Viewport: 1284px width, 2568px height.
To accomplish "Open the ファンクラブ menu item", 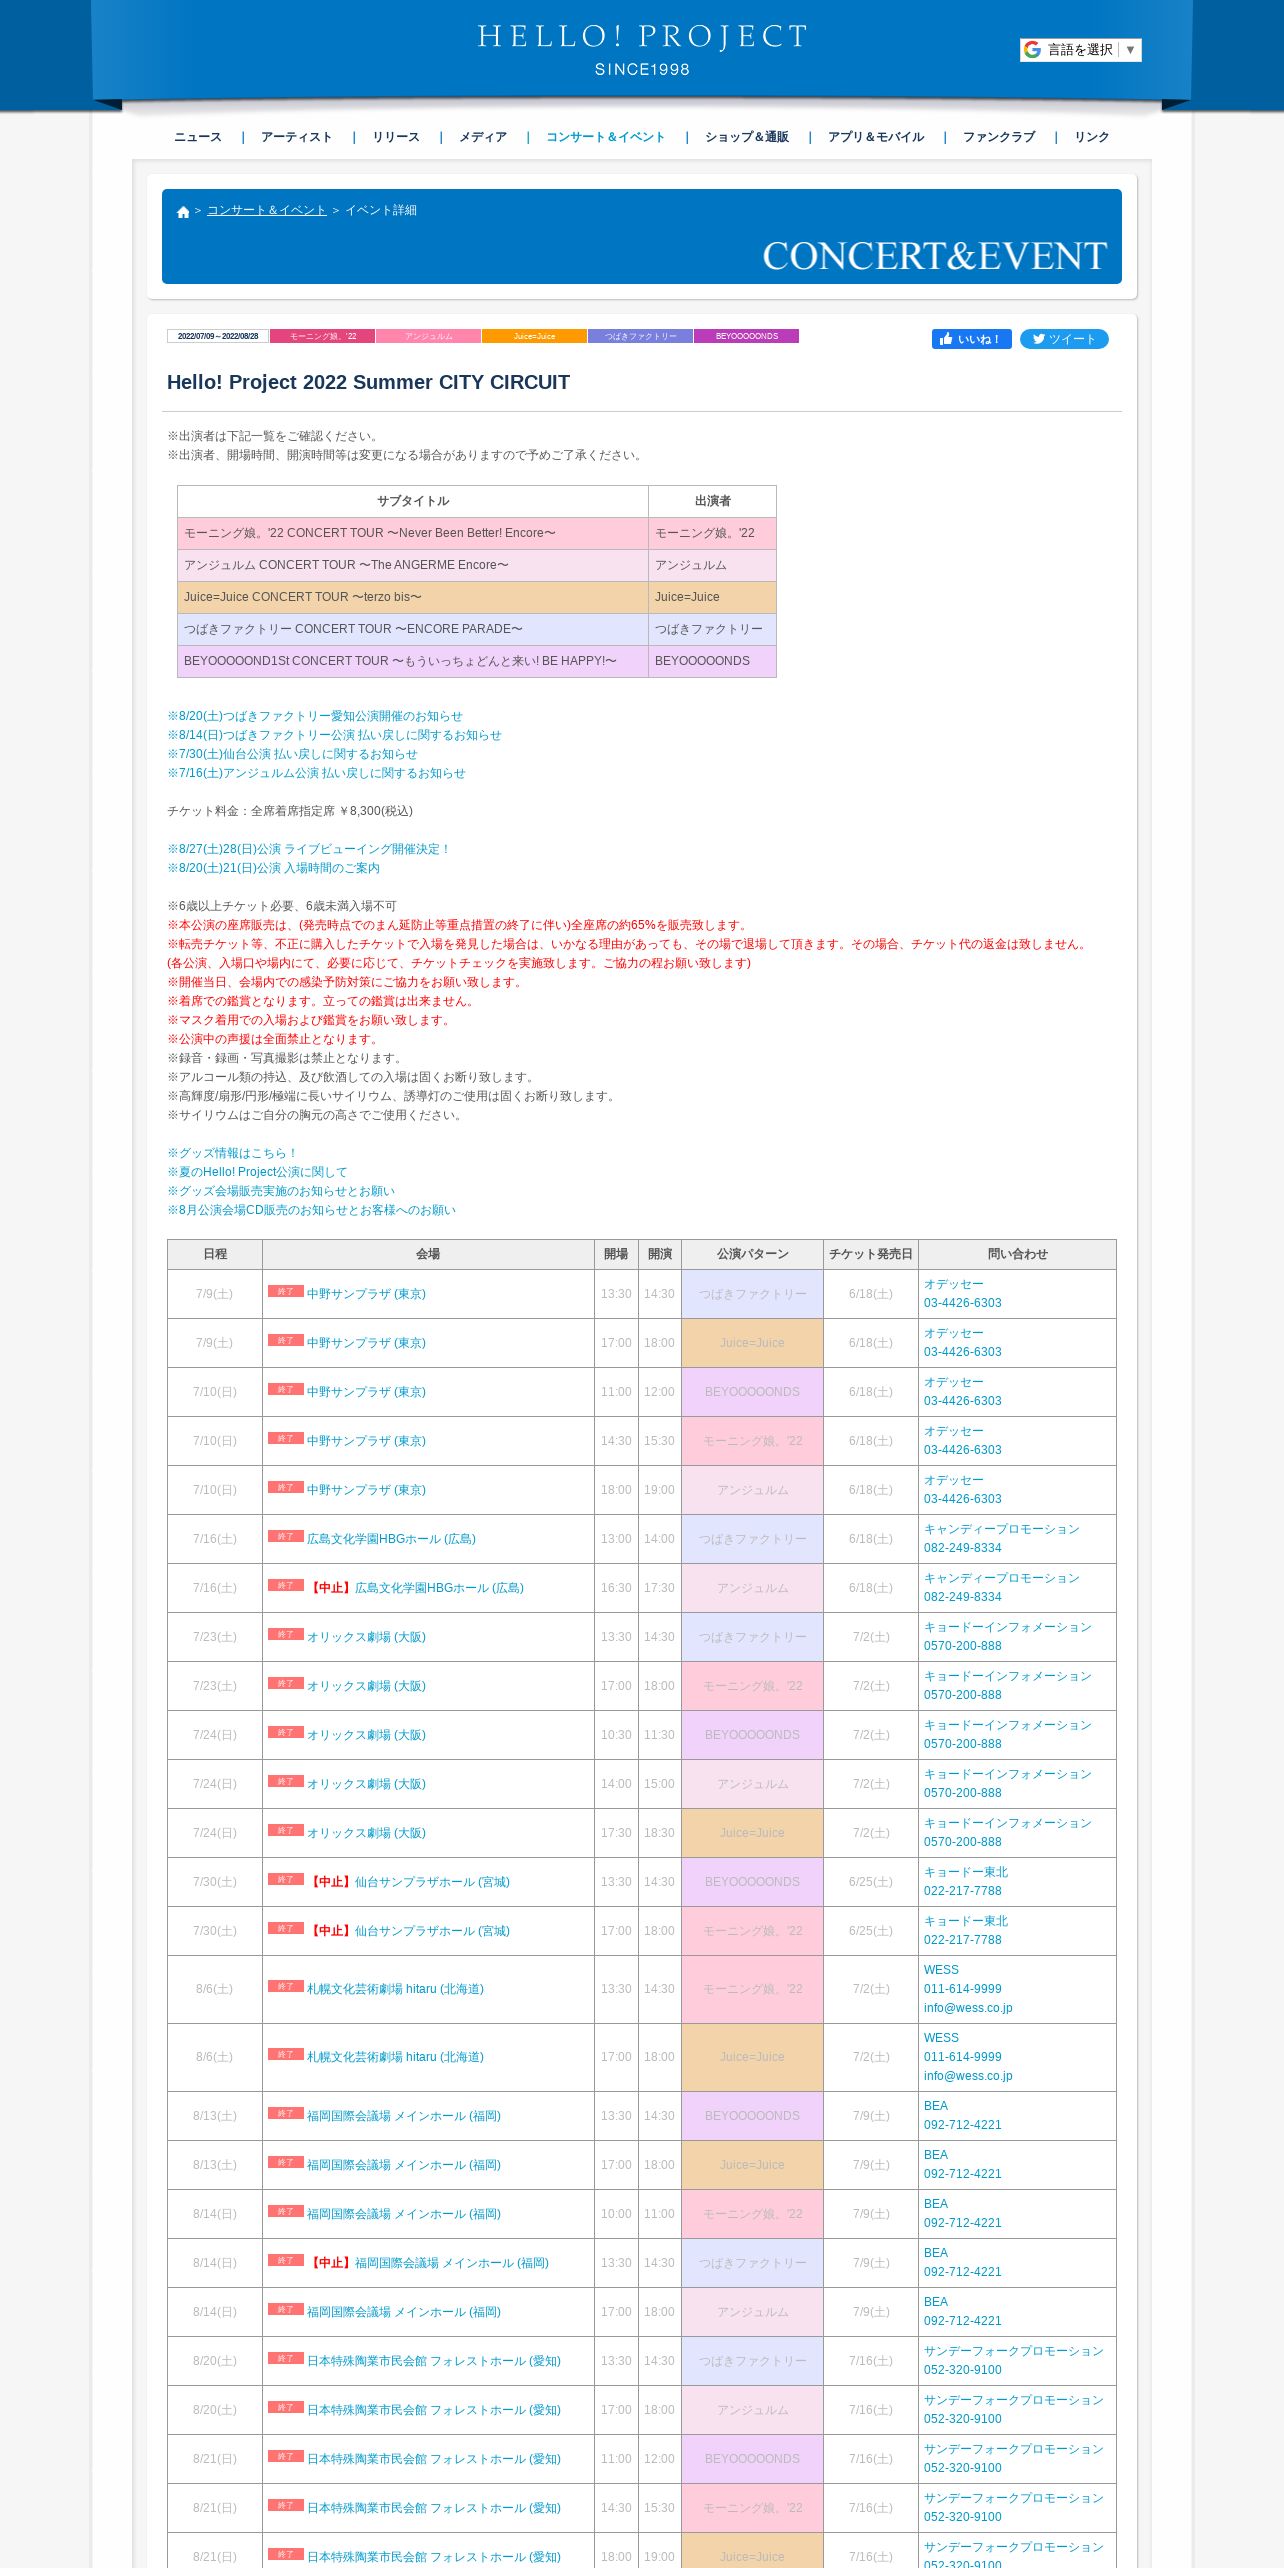I will pos(999,137).
